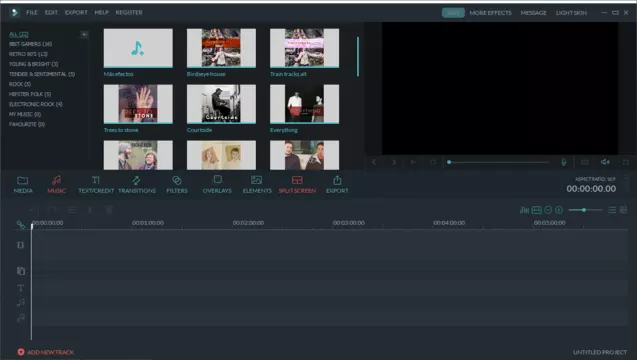Screen dimensions: 637x360
Task: Click the voiceover microphone icon under preview
Action: pyautogui.click(x=563, y=162)
